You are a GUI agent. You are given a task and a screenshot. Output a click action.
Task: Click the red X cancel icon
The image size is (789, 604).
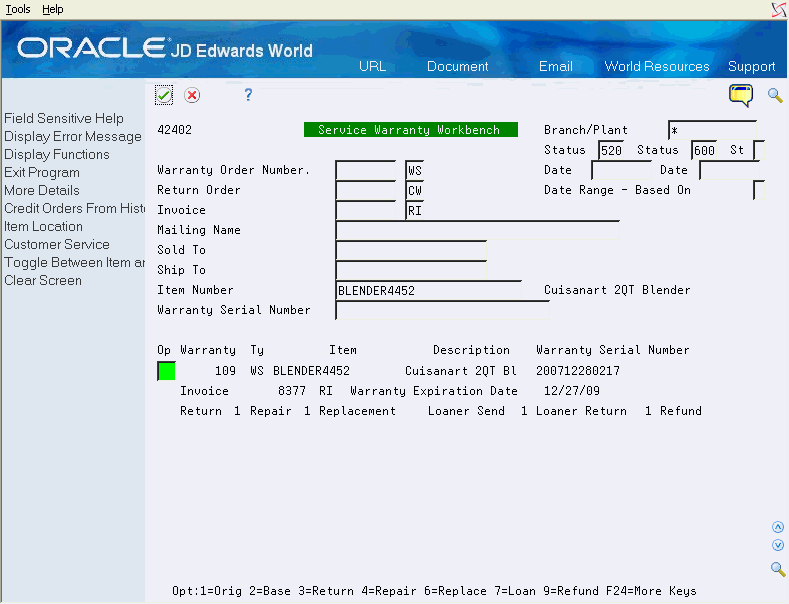coord(192,95)
